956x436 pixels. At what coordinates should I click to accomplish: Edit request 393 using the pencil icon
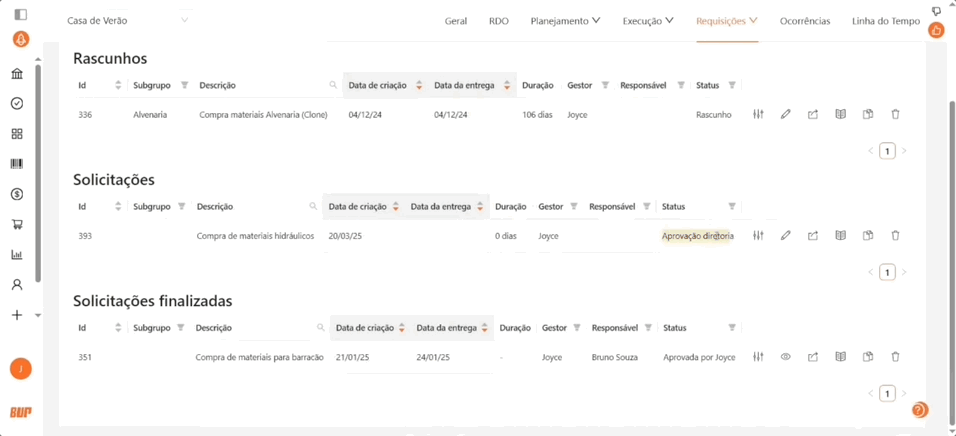(x=785, y=235)
